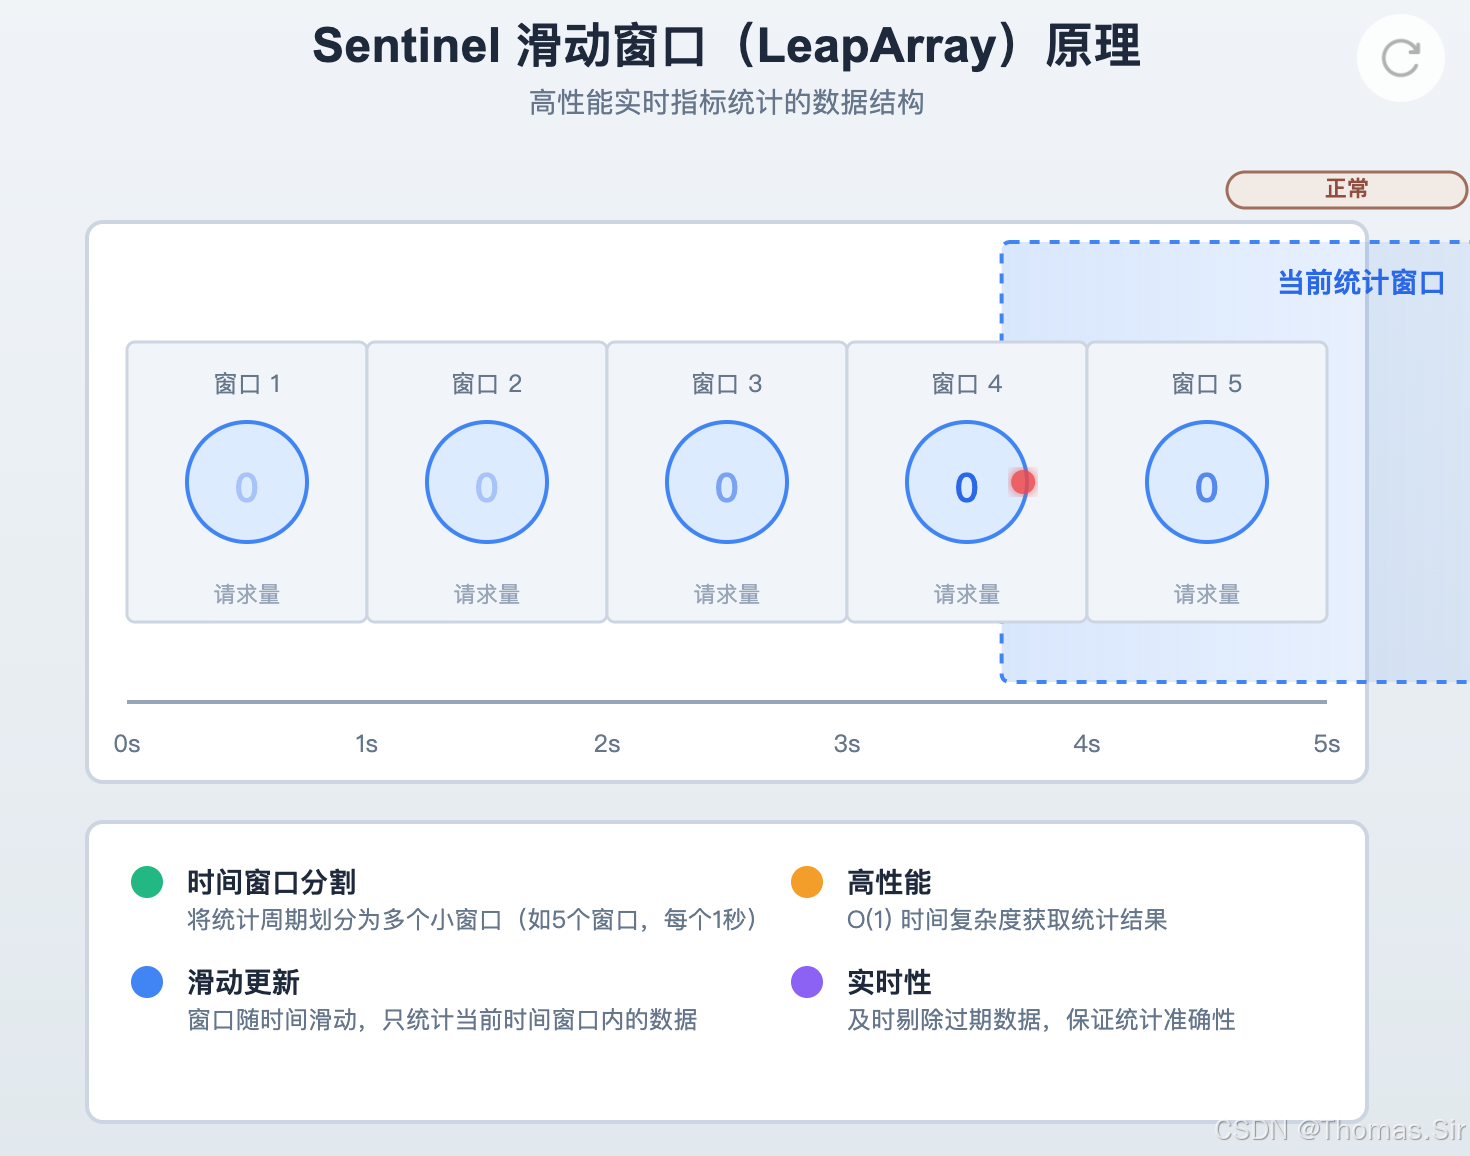
Task: Click the 正常 status pill
Action: click(x=1346, y=189)
